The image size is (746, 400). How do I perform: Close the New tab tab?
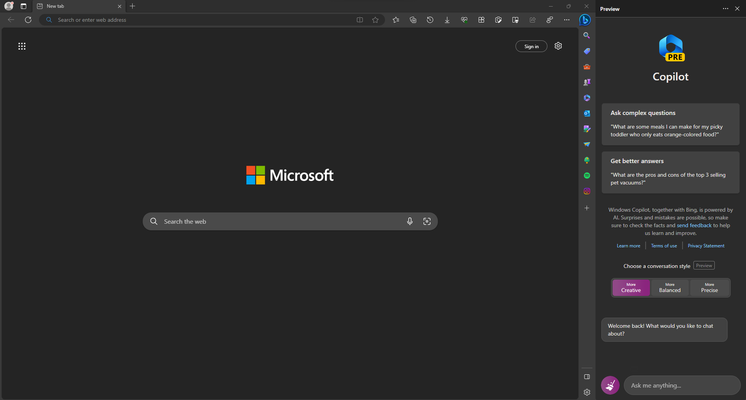[119, 6]
